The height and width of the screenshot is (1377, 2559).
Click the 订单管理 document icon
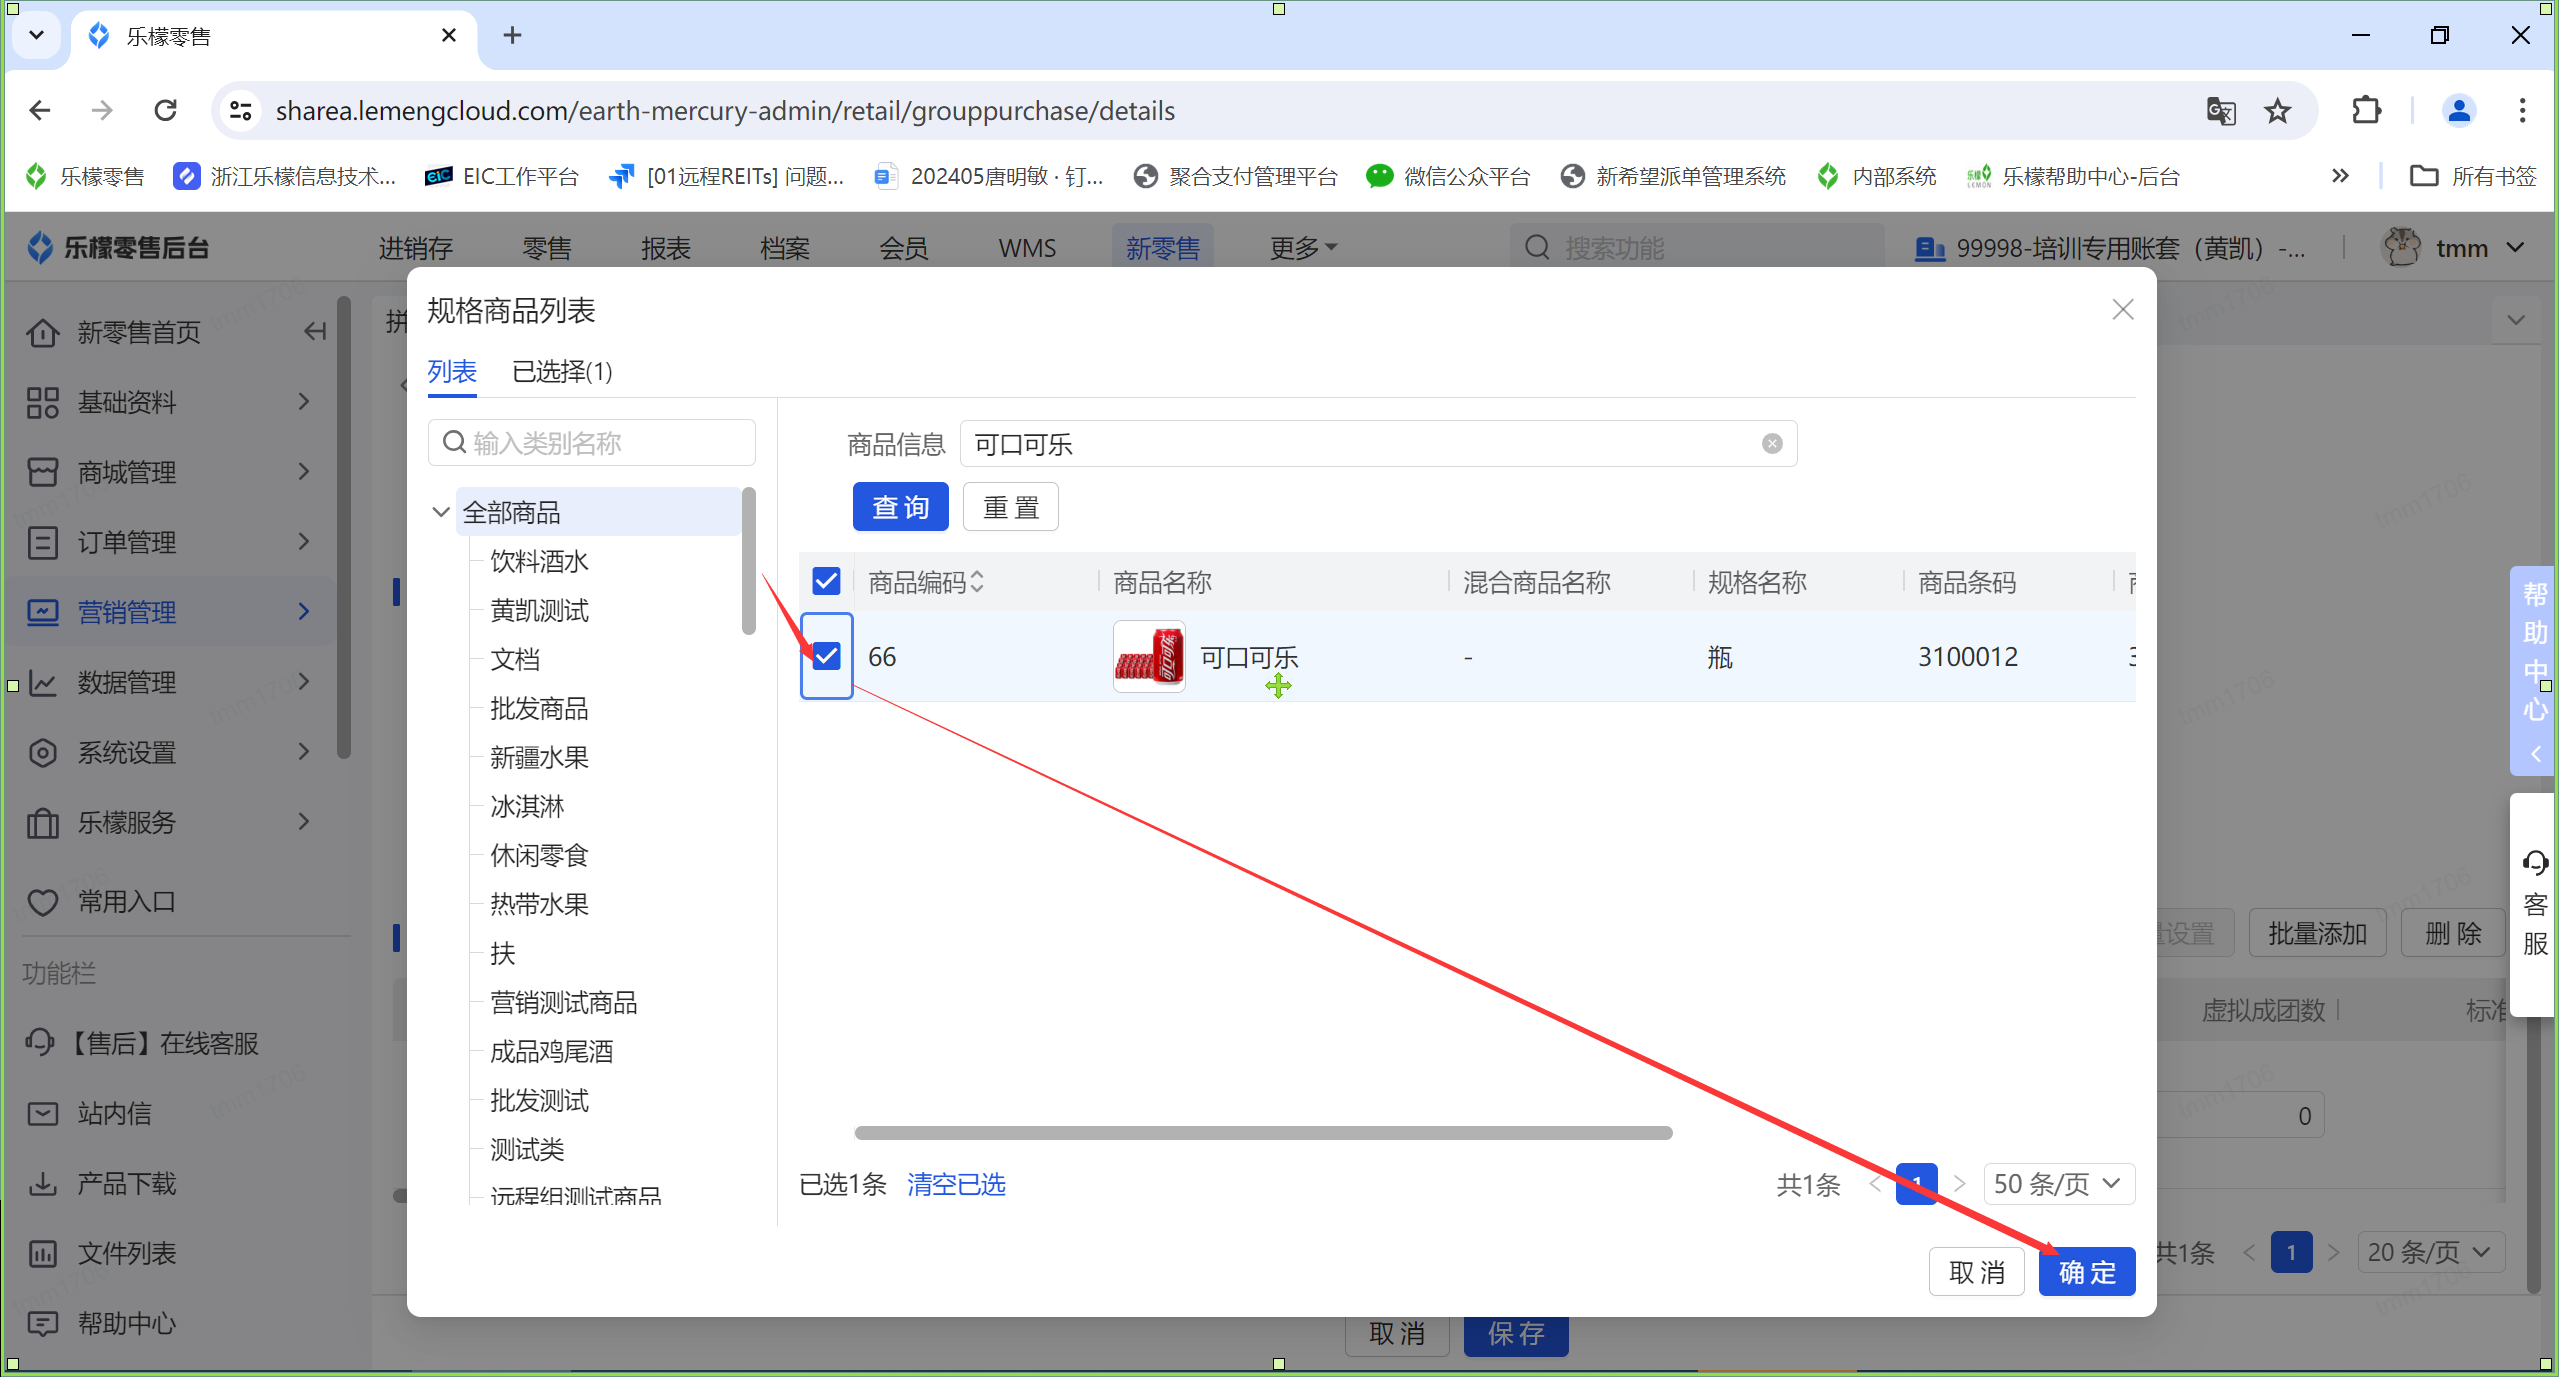[x=42, y=542]
